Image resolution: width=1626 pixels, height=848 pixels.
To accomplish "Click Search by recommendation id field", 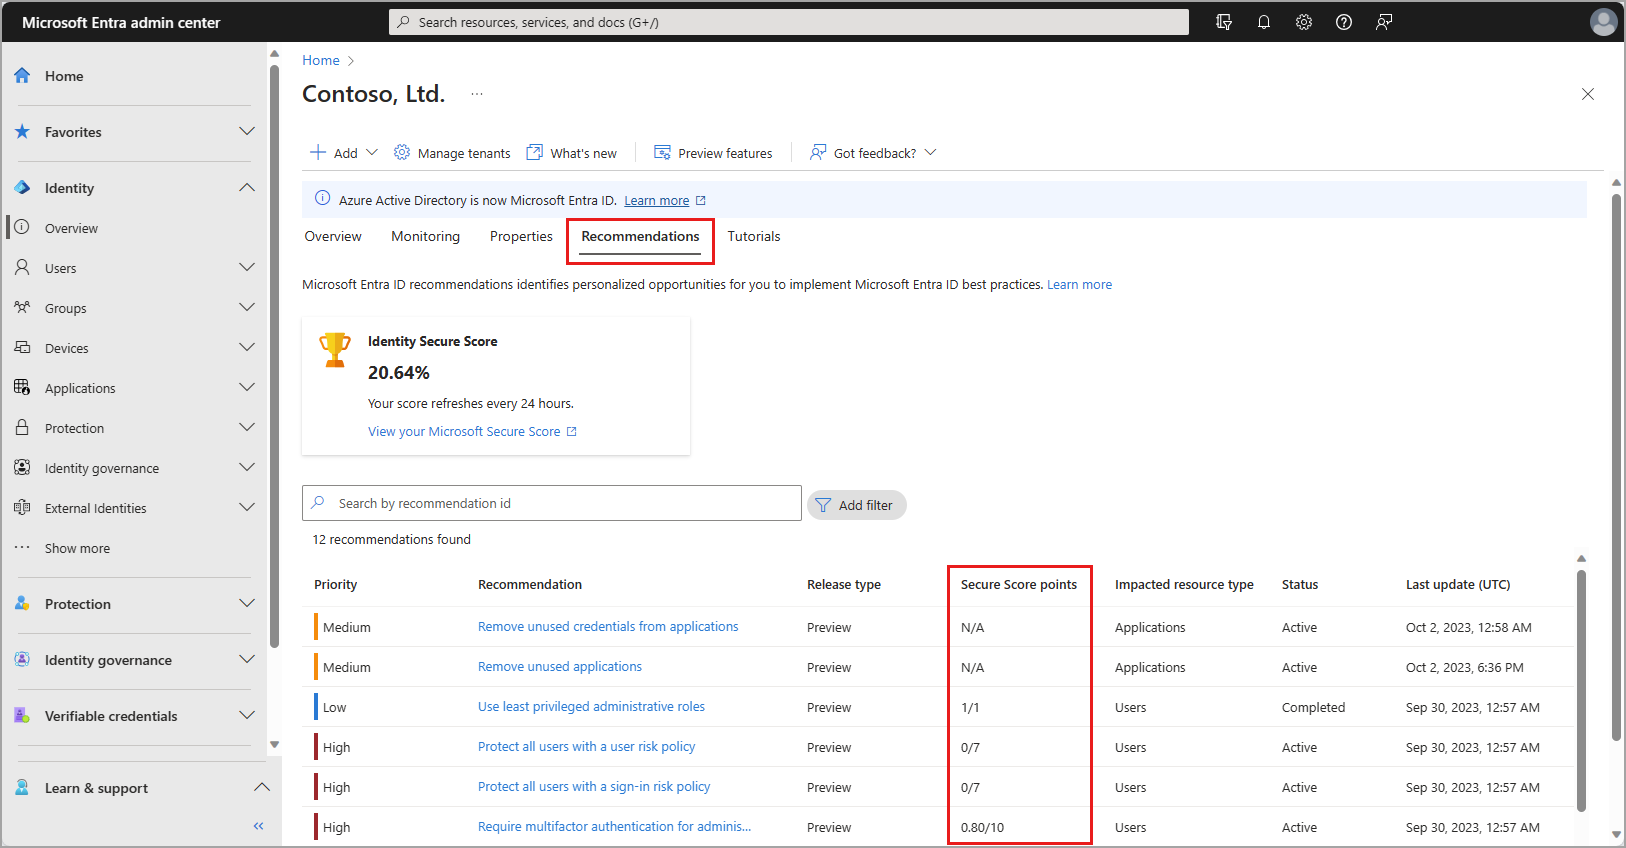I will click(552, 503).
